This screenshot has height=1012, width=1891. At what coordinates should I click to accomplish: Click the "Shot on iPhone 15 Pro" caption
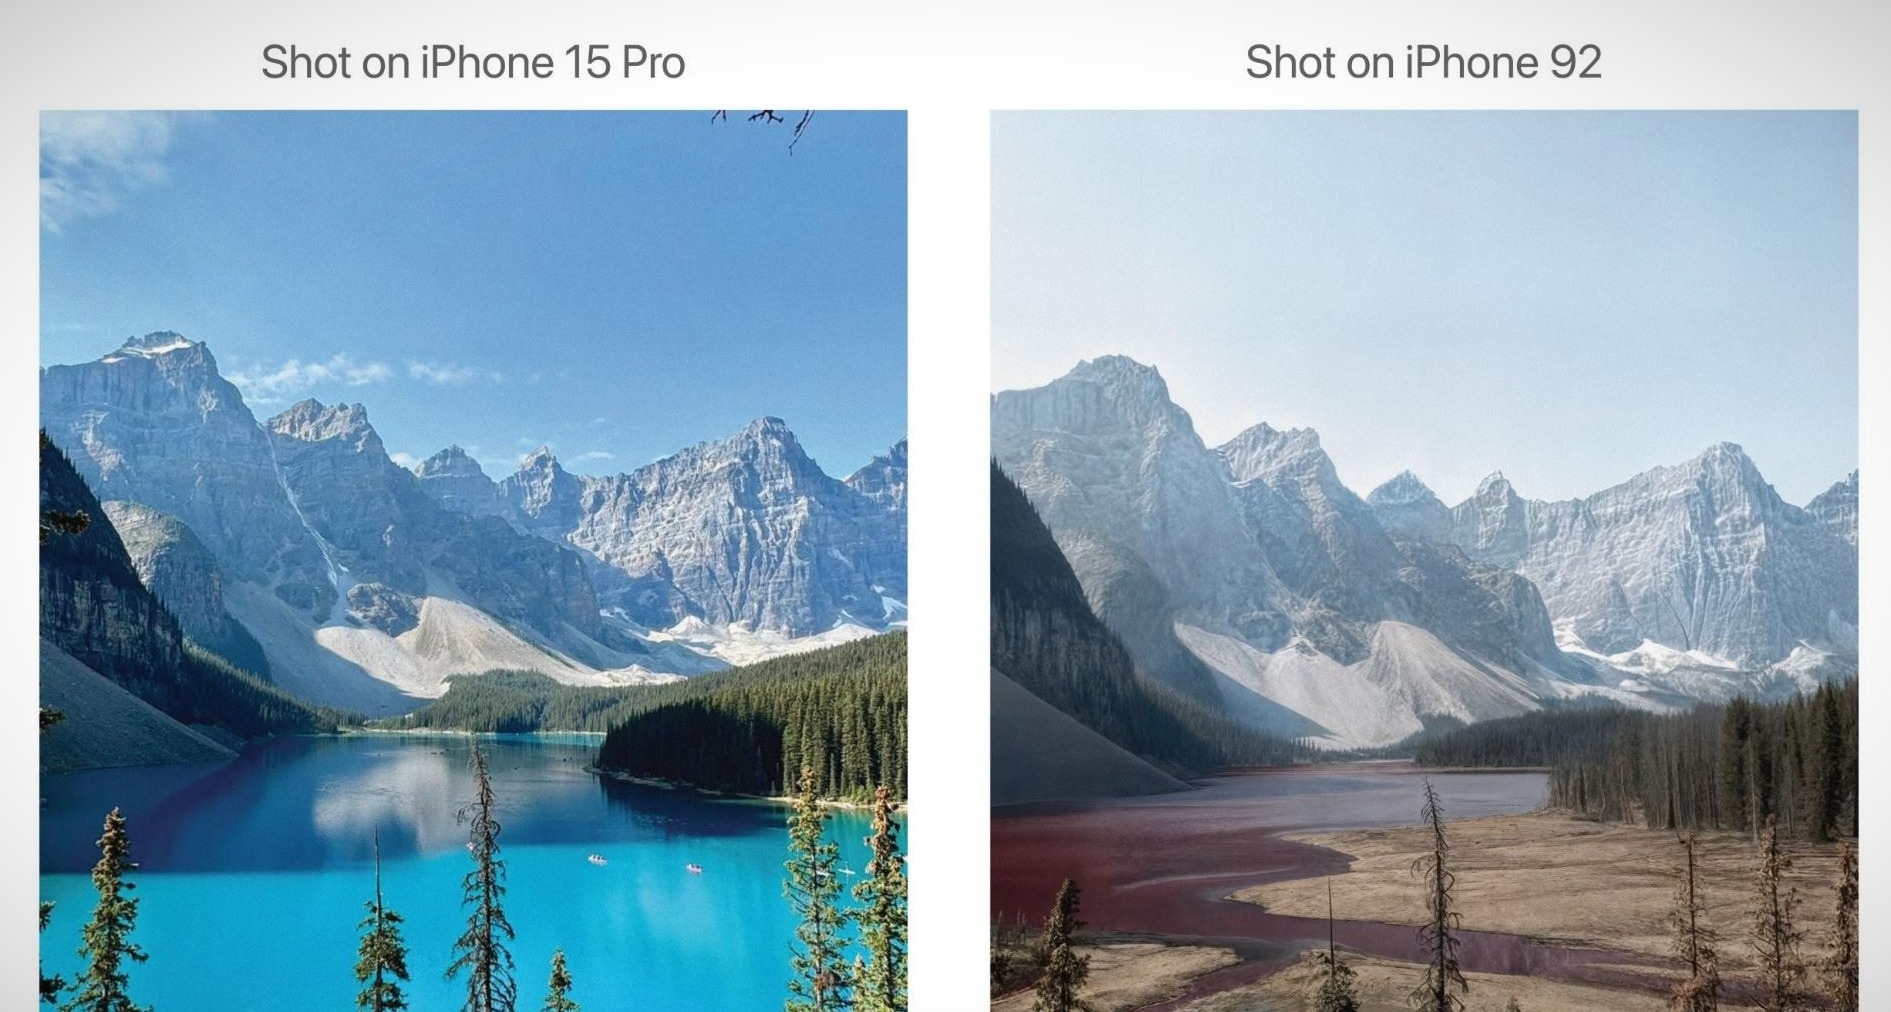473,62
